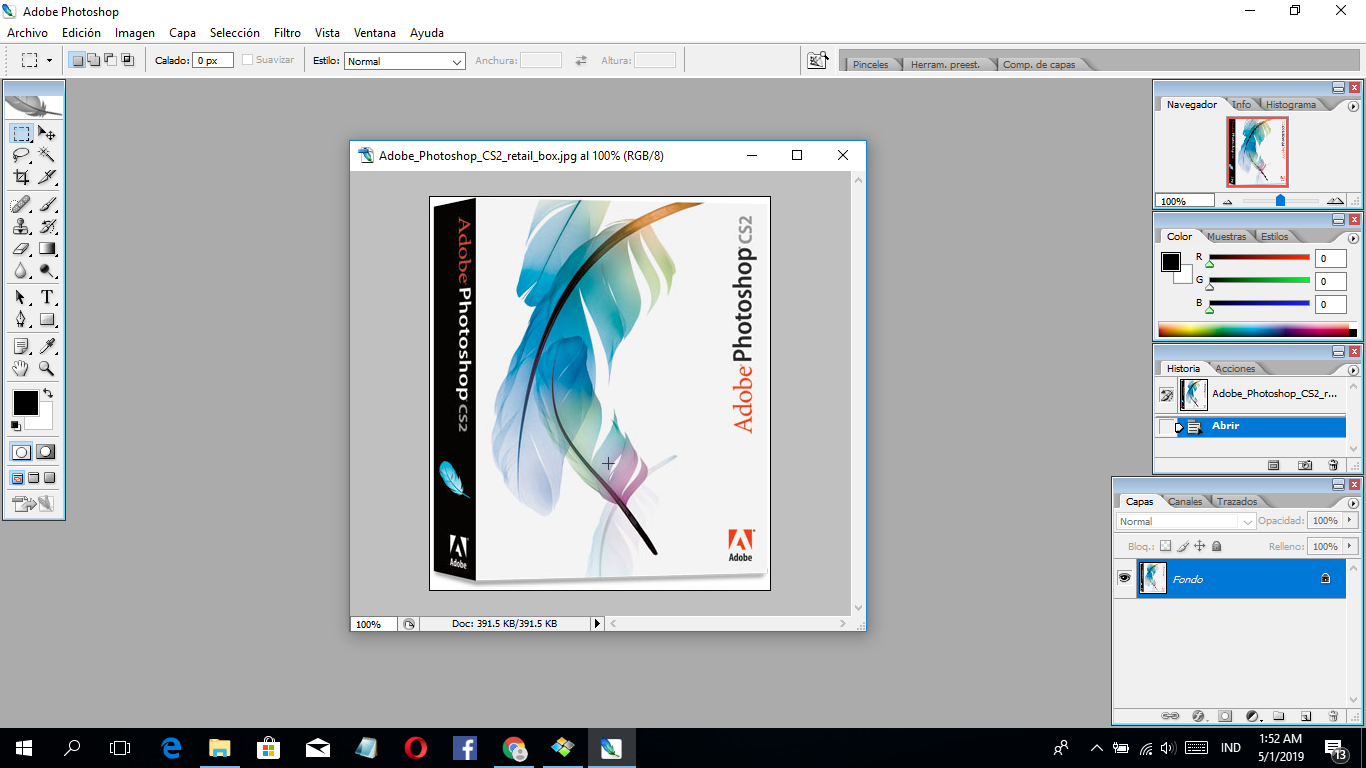Open layer blend mode Normal dropdown
The height and width of the screenshot is (768, 1366).
point(1186,521)
